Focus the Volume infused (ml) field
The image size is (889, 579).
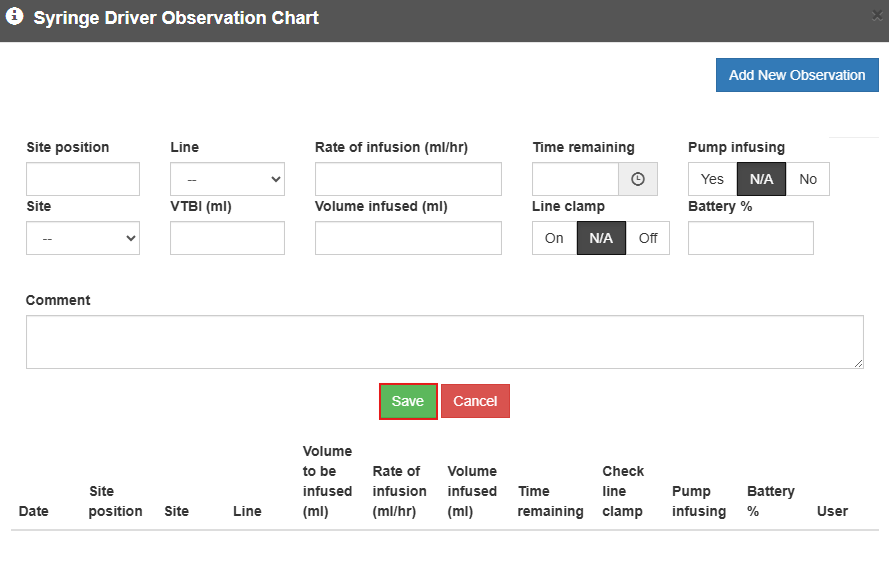click(408, 238)
